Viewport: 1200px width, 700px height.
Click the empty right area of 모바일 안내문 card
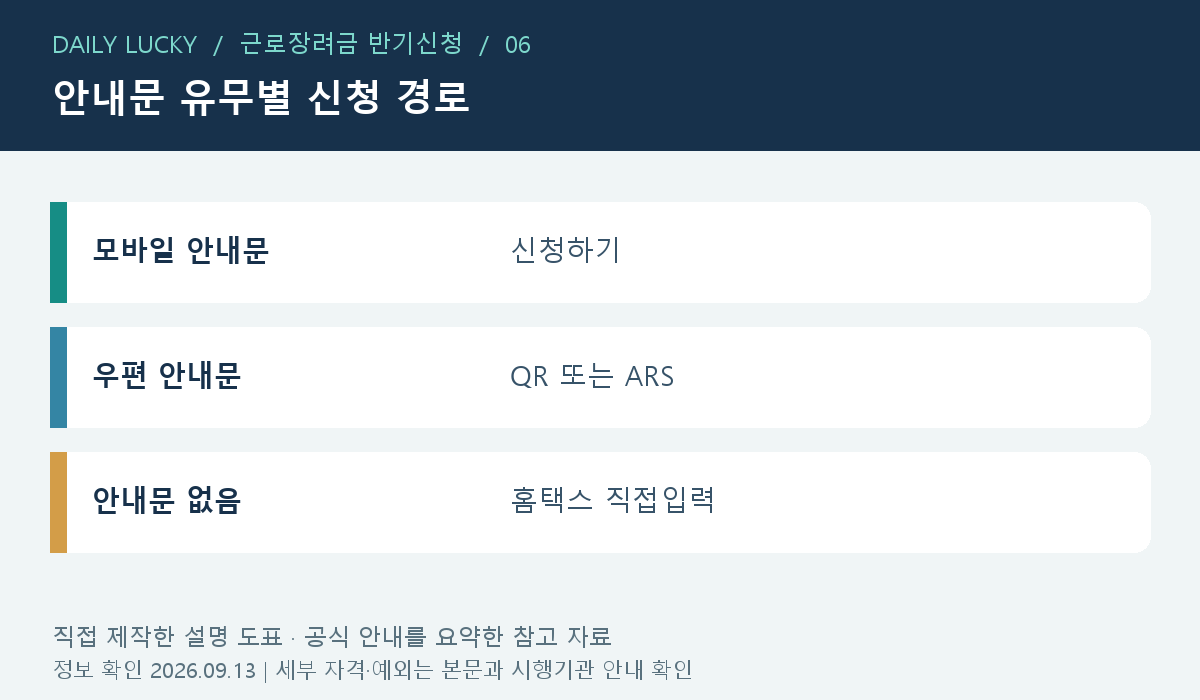coord(900,252)
